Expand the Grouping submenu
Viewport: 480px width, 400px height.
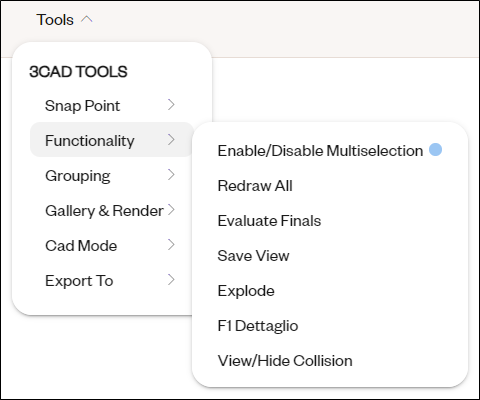pyautogui.click(x=112, y=176)
